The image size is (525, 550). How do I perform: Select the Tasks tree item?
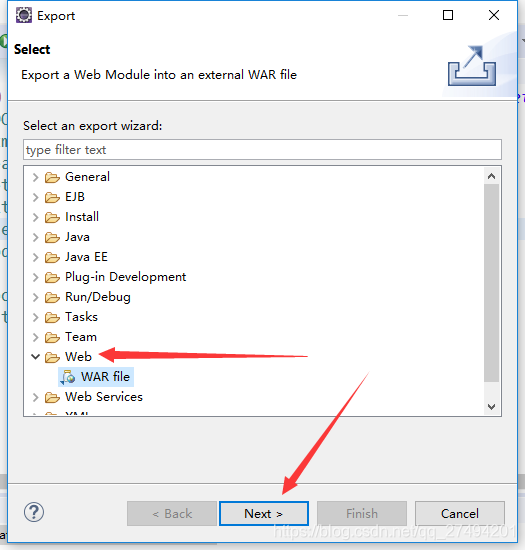tap(81, 317)
